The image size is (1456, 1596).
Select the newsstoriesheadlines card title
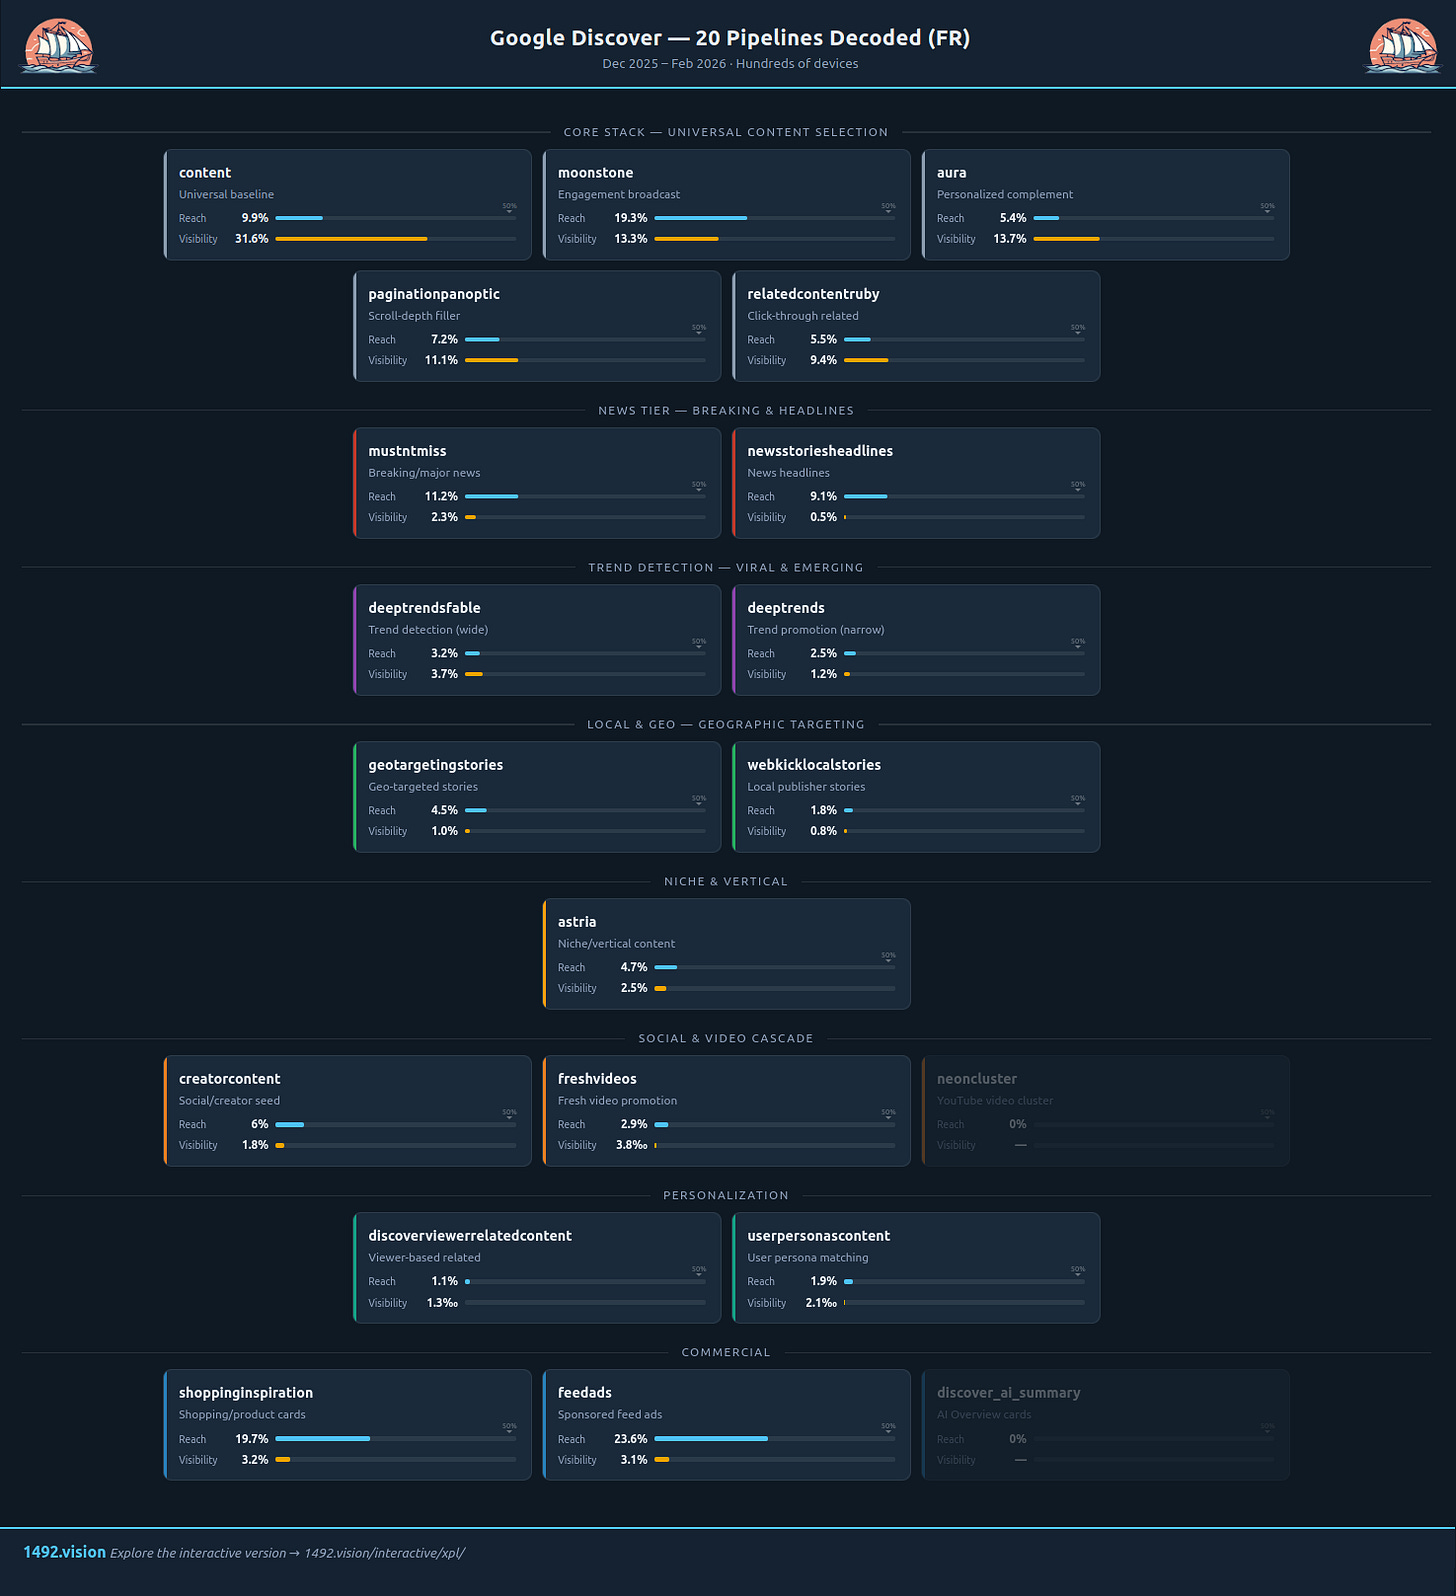[x=820, y=451]
